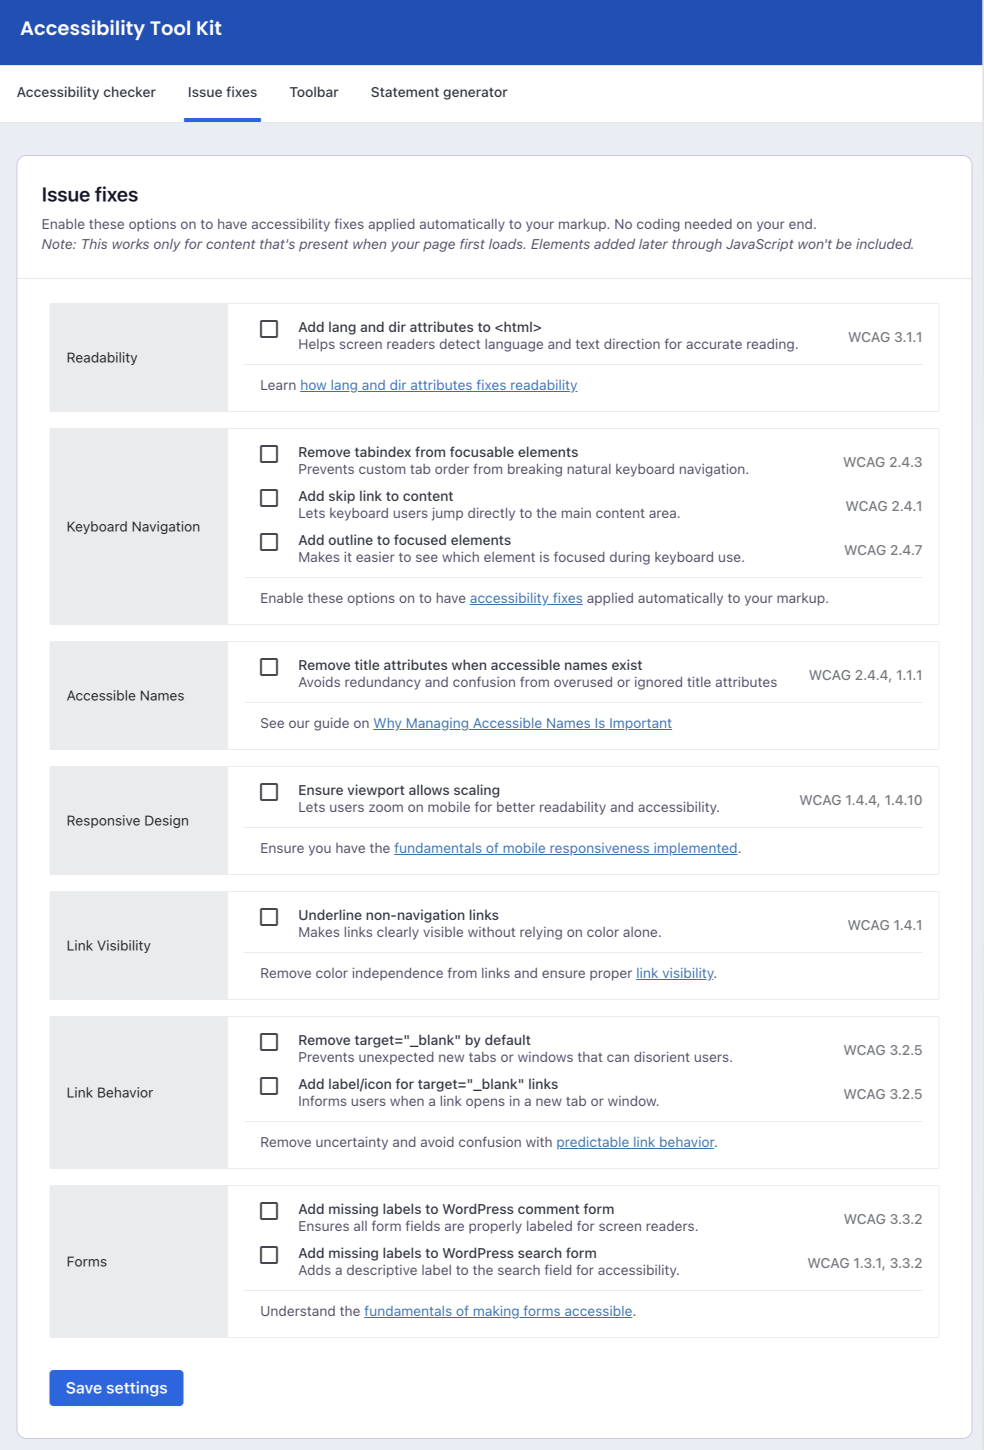Click the Save settings button

coord(116,1388)
